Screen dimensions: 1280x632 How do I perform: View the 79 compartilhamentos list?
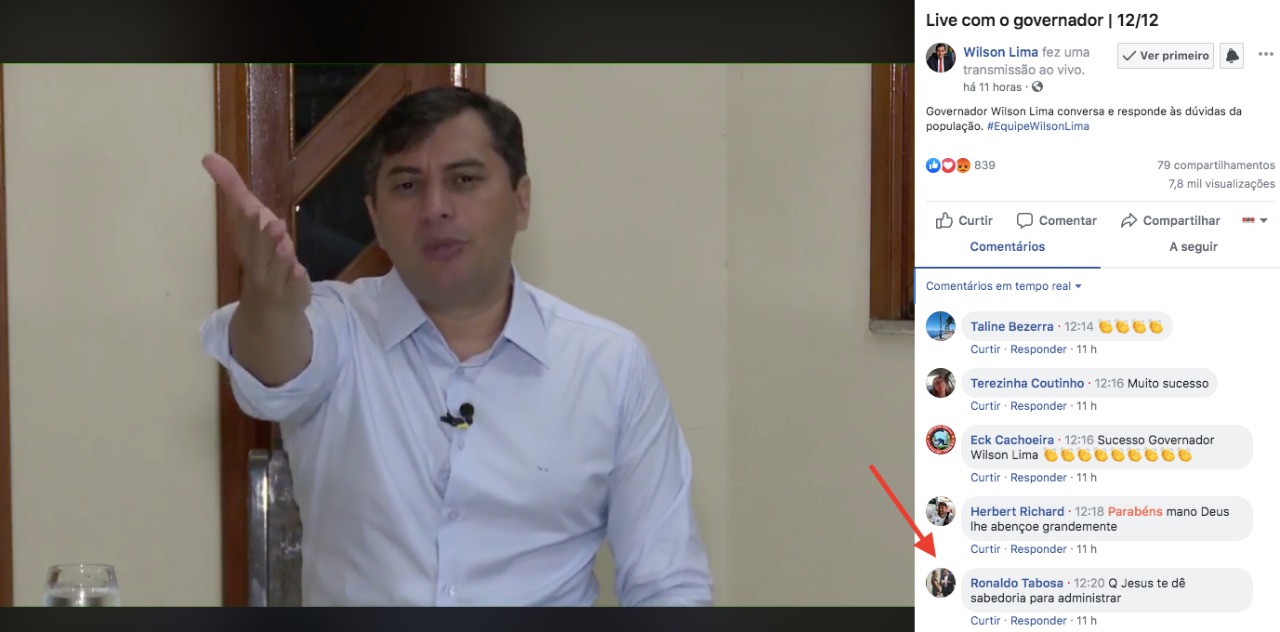1216,165
